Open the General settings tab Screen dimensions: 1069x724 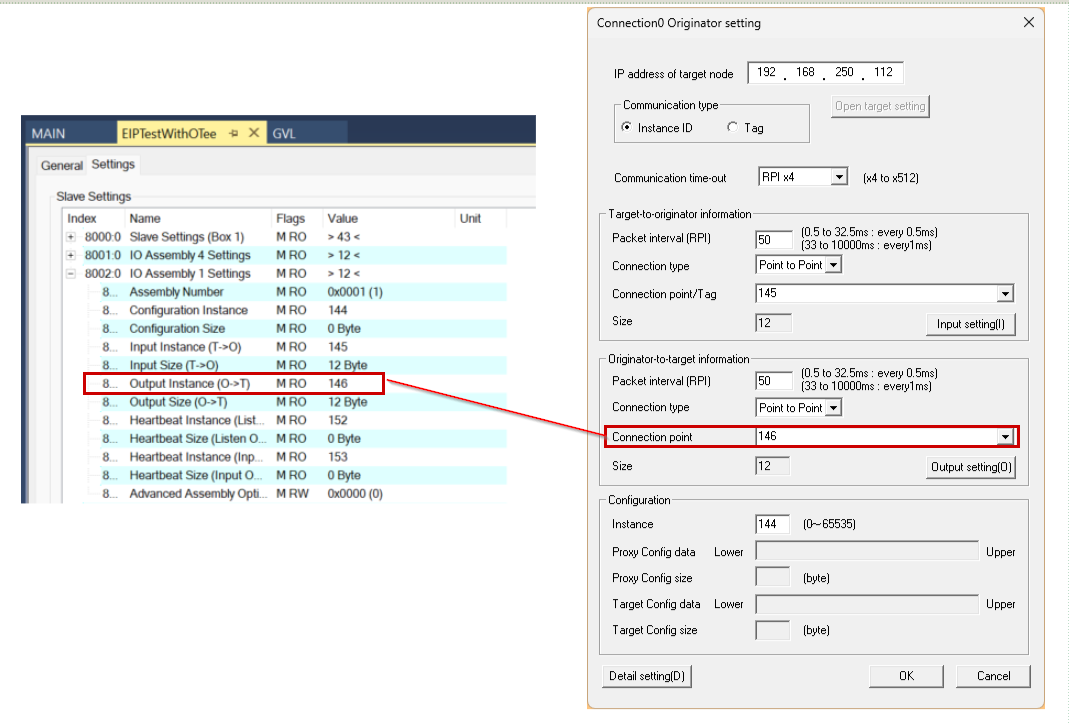pos(62,165)
